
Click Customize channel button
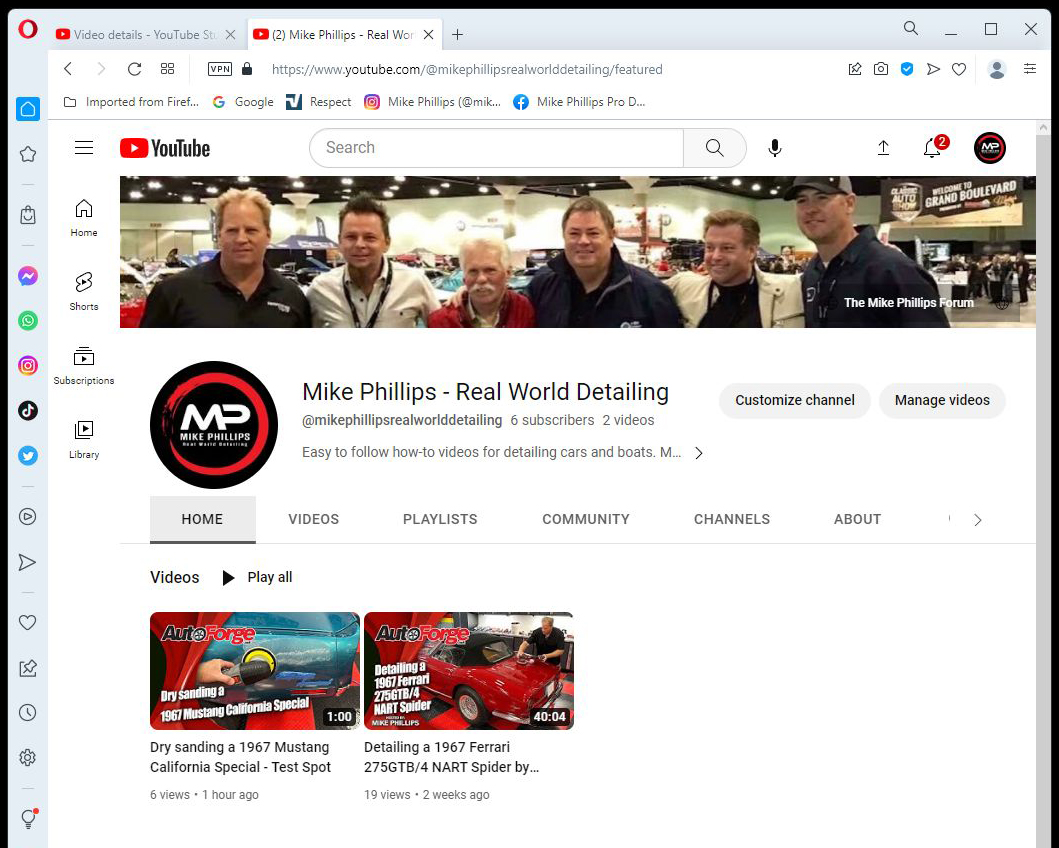click(x=794, y=400)
